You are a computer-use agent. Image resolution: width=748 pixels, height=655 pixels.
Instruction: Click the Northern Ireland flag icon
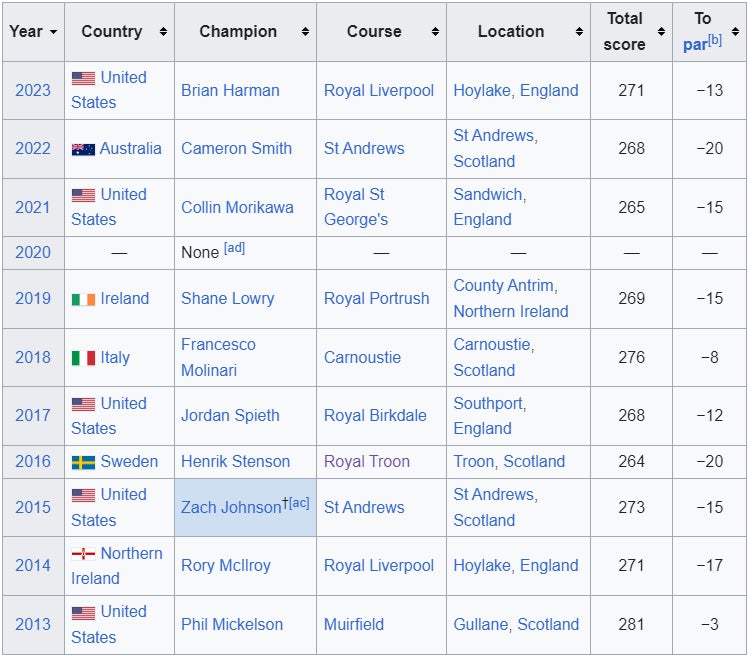83,554
